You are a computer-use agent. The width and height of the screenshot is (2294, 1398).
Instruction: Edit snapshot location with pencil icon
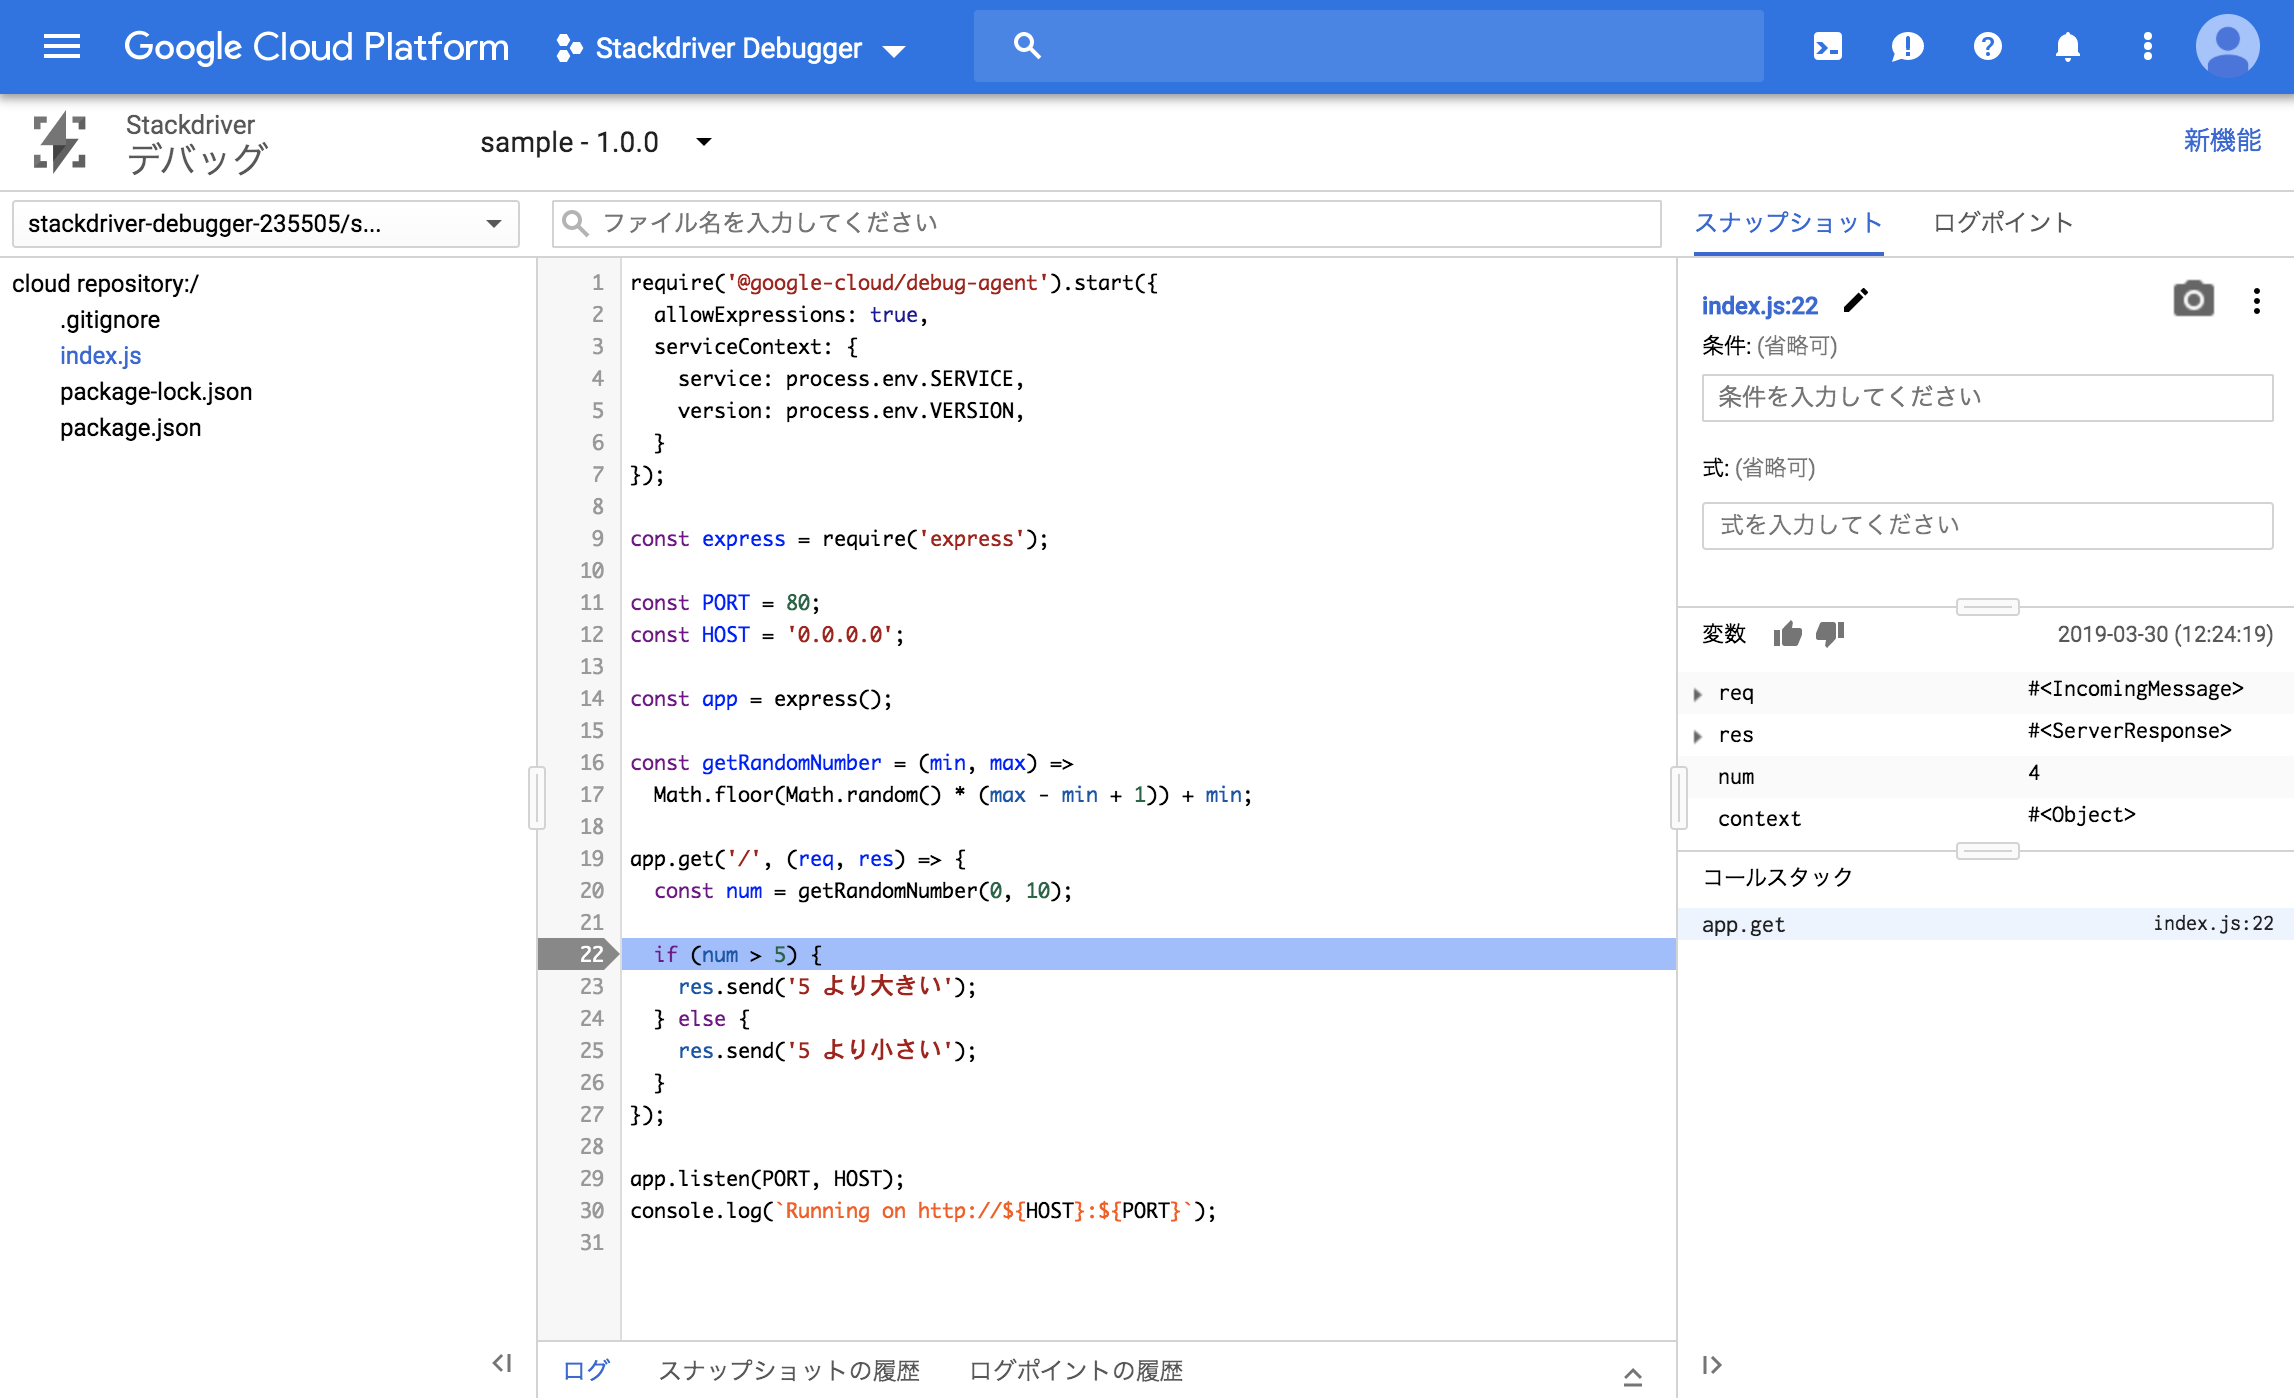point(1855,301)
